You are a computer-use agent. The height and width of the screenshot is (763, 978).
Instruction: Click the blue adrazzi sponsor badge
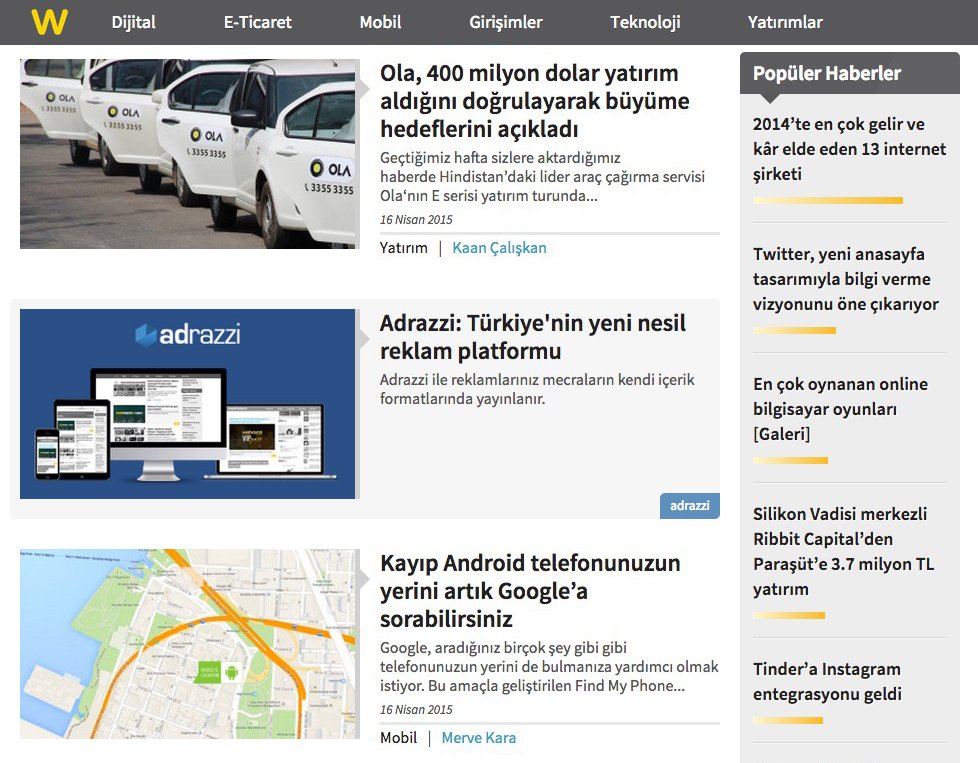[x=689, y=505]
